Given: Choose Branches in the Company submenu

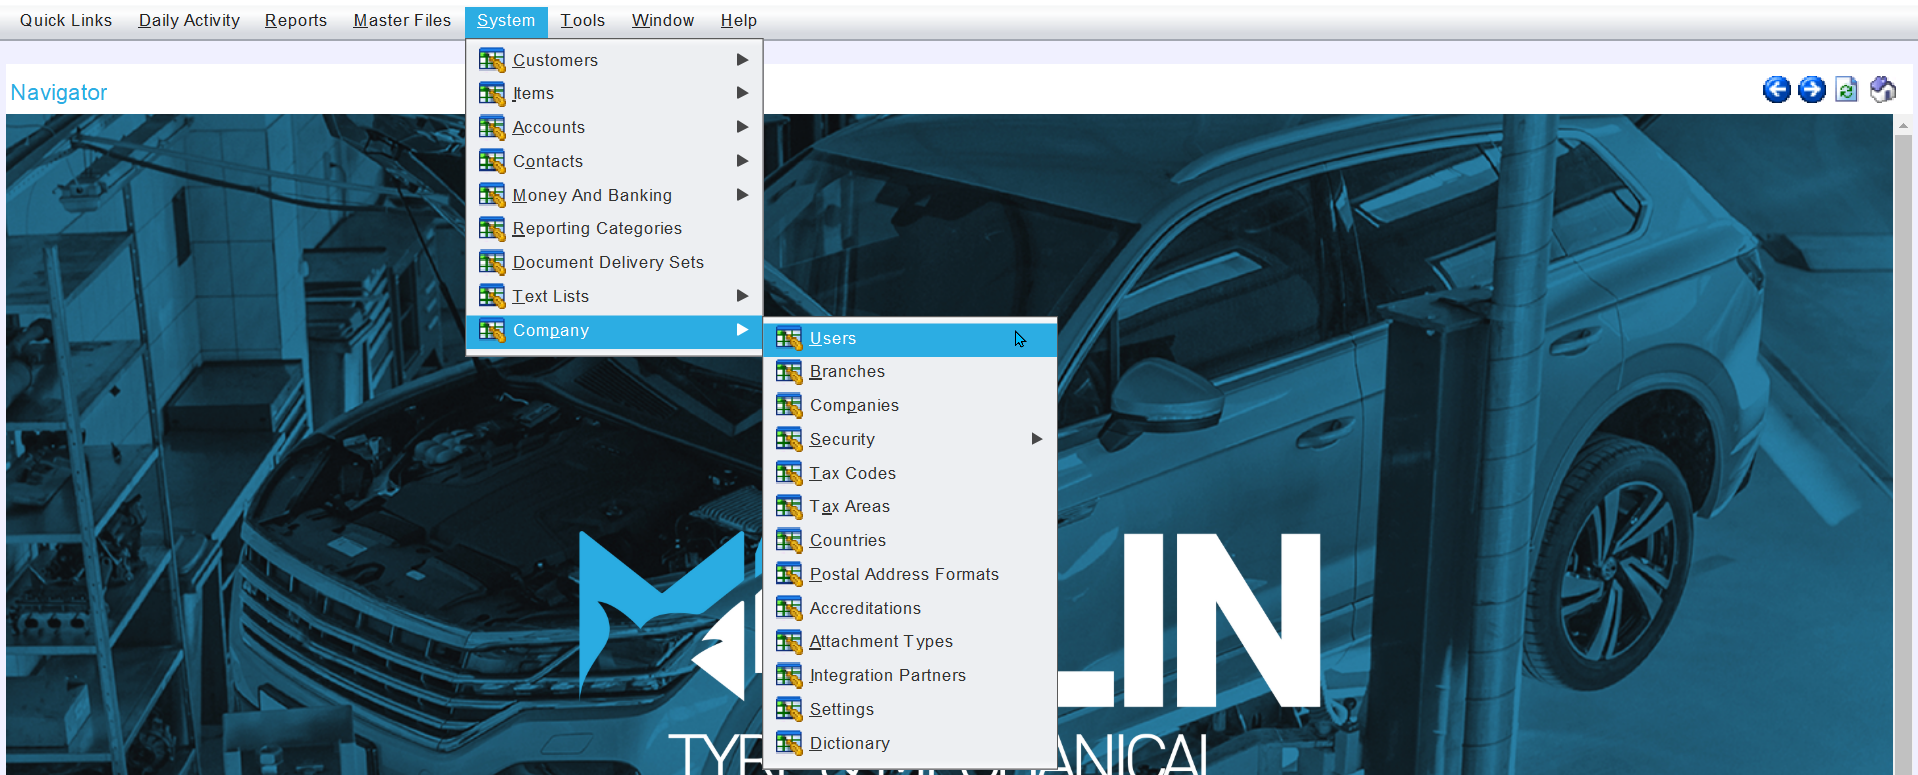Looking at the screenshot, I should pyautogui.click(x=910, y=371).
